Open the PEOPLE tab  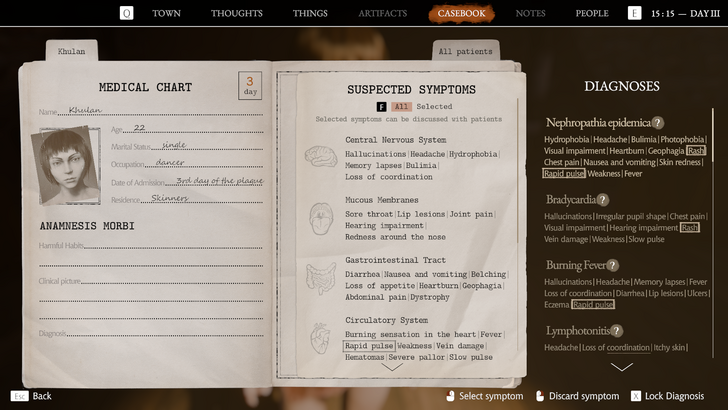pyautogui.click(x=592, y=14)
